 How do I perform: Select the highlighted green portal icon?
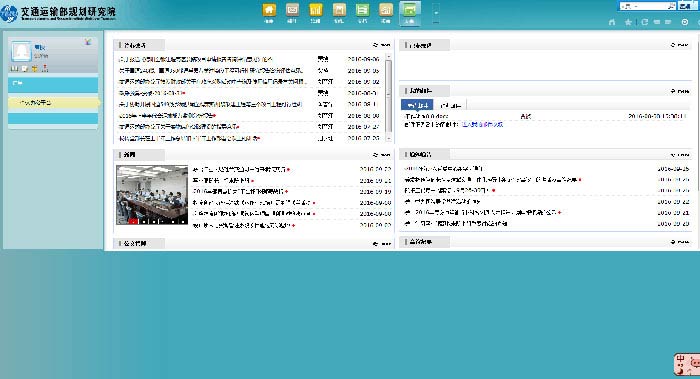tap(409, 10)
